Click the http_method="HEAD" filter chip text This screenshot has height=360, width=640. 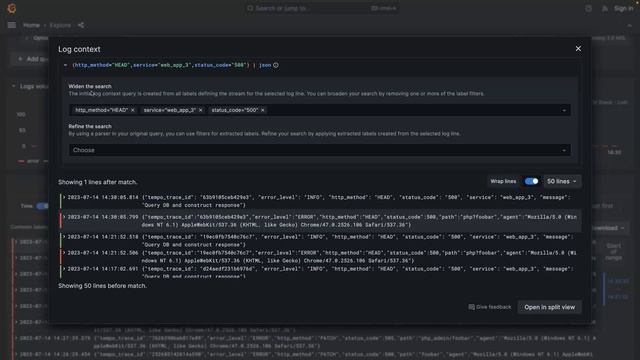(102, 110)
